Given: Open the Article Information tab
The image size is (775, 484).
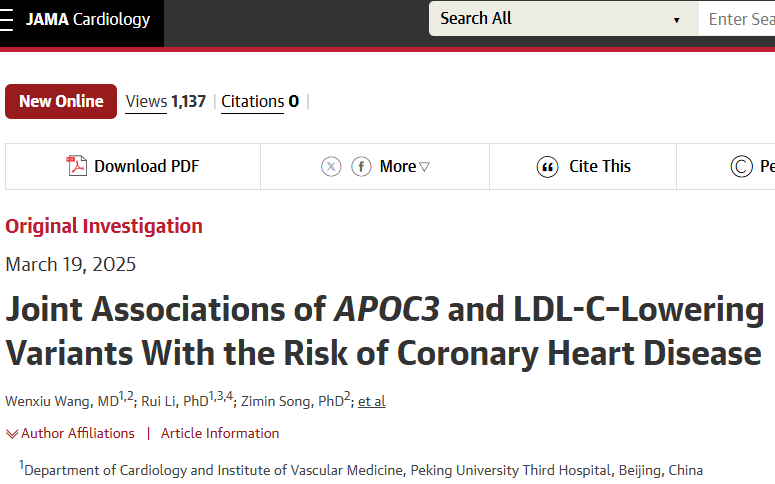Looking at the screenshot, I should [220, 434].
